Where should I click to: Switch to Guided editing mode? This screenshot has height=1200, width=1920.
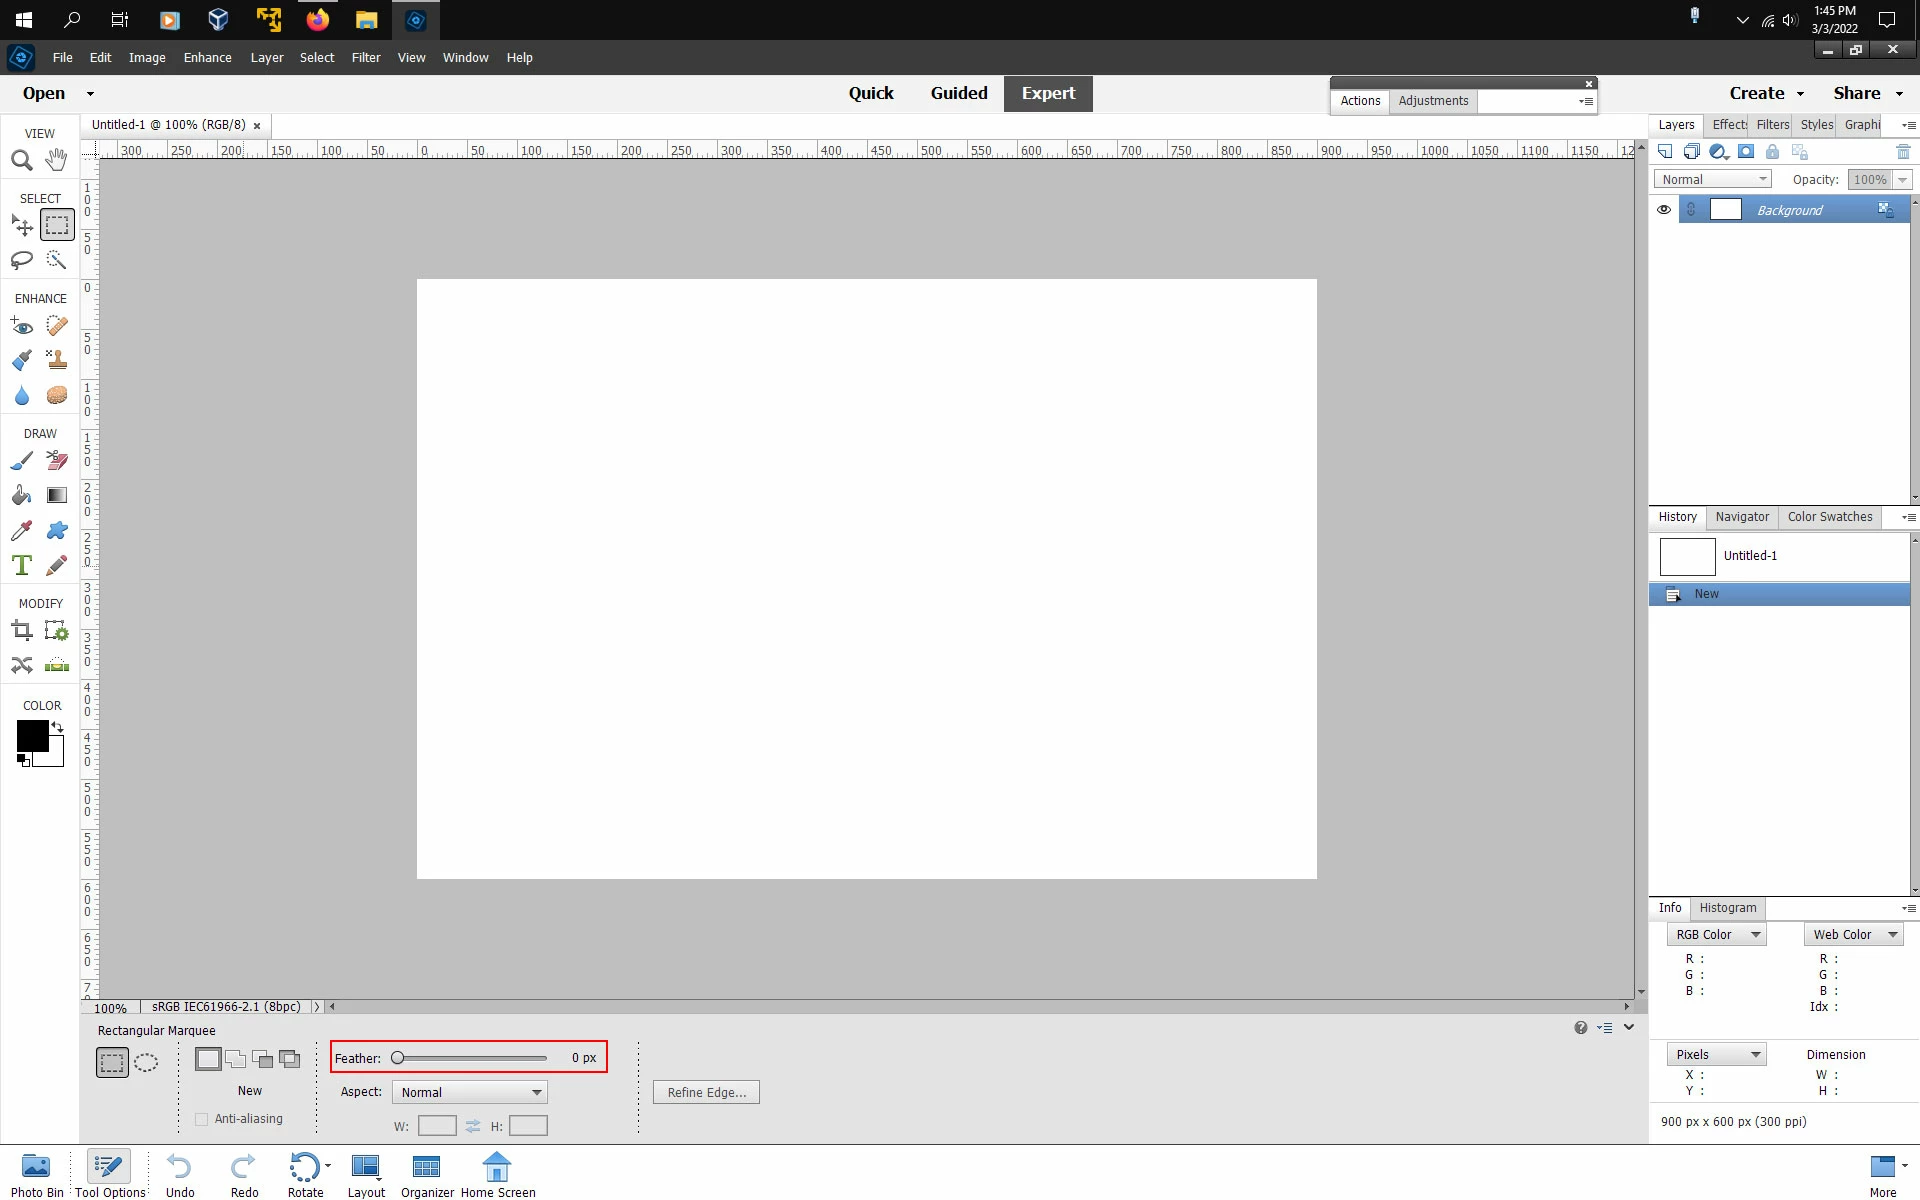pos(958,93)
